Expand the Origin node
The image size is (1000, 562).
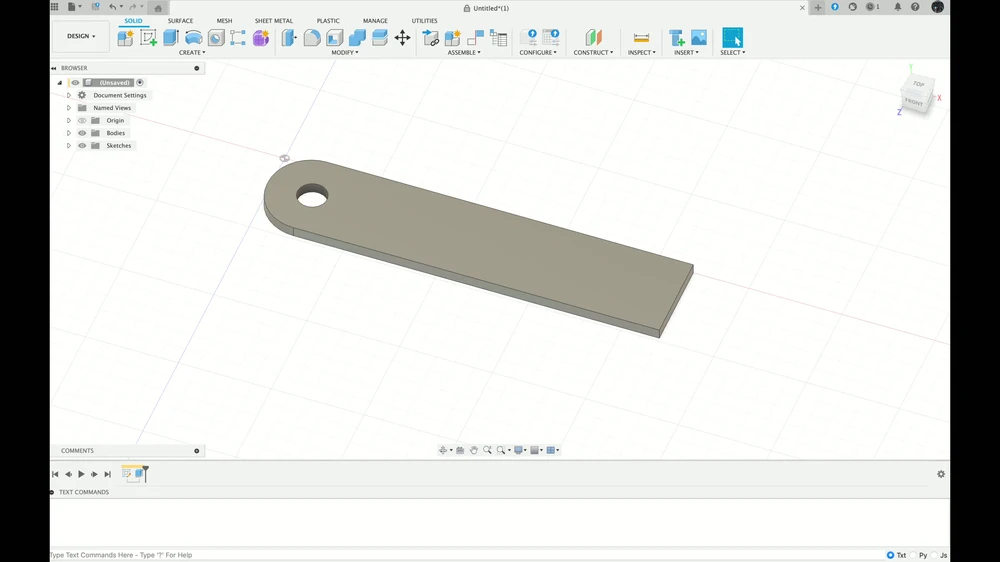[x=69, y=121]
